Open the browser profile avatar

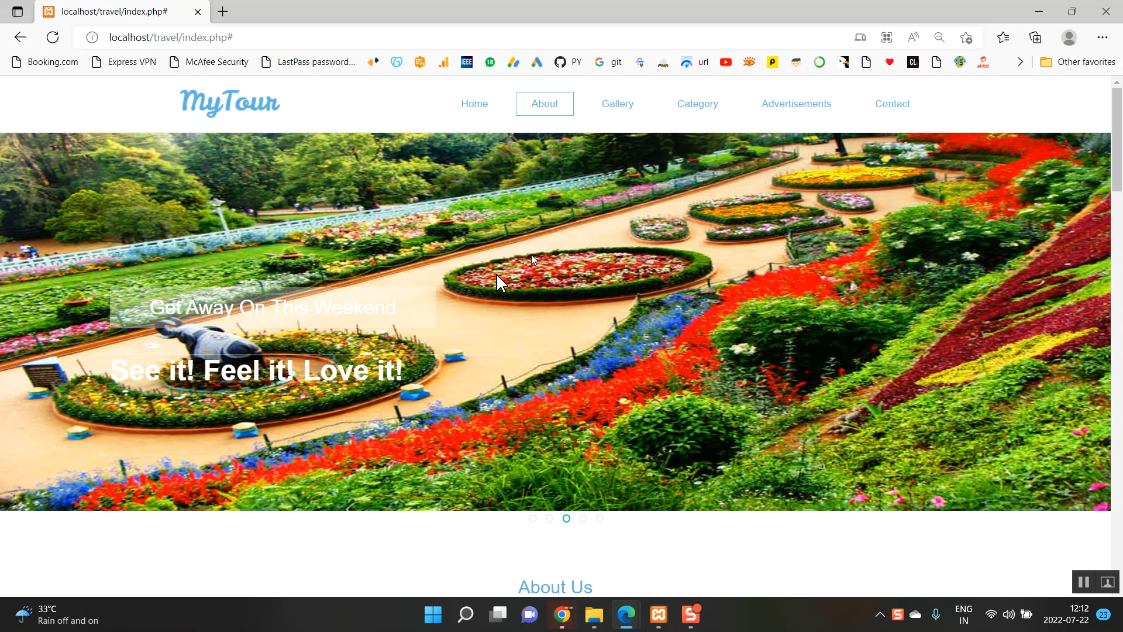coord(1069,37)
